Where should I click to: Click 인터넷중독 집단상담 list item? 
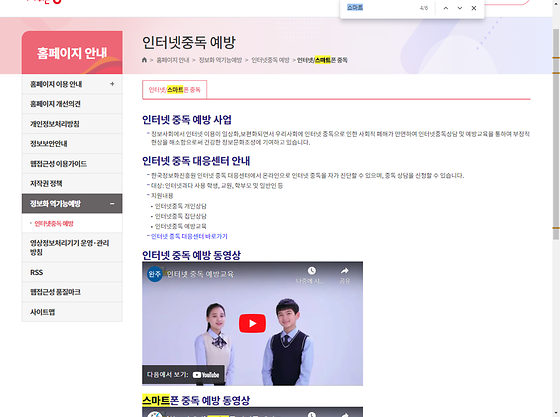180,216
